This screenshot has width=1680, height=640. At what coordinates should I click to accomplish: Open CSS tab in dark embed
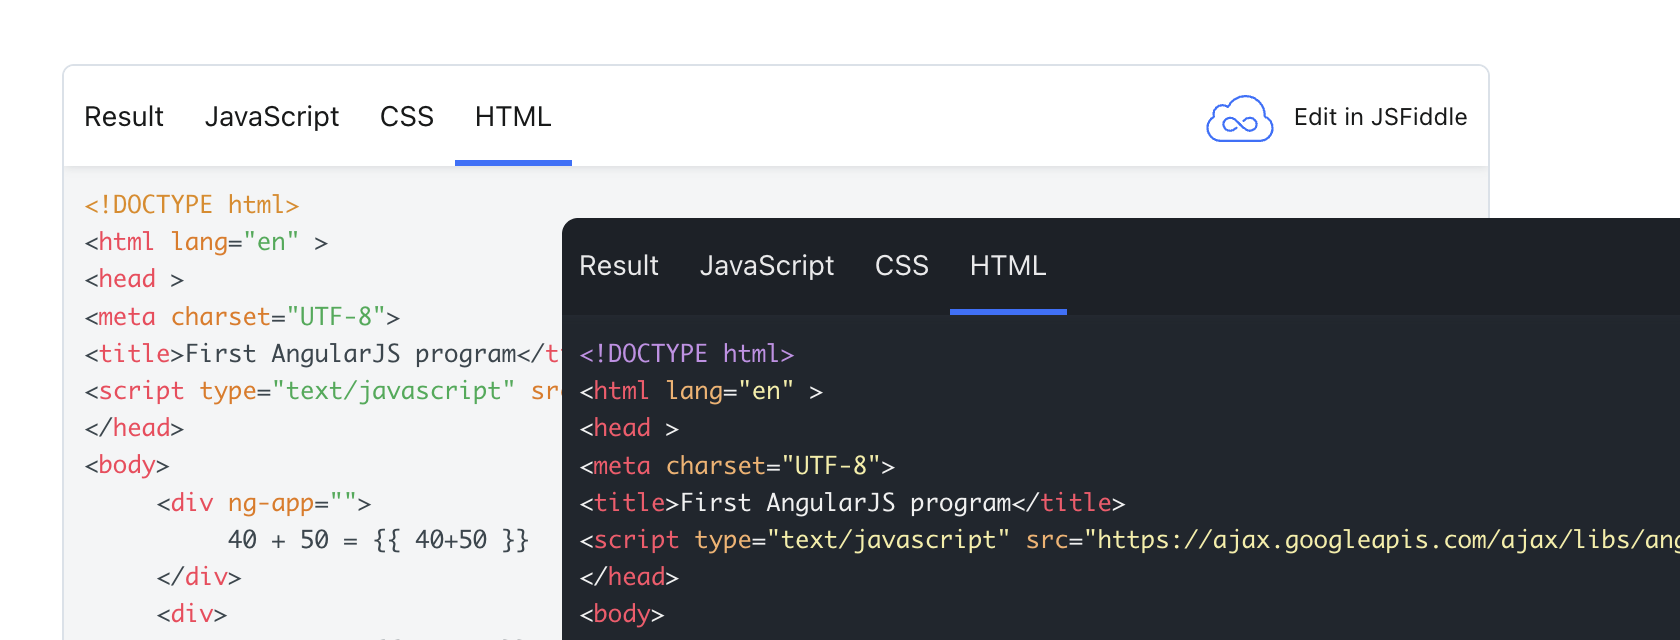[902, 266]
